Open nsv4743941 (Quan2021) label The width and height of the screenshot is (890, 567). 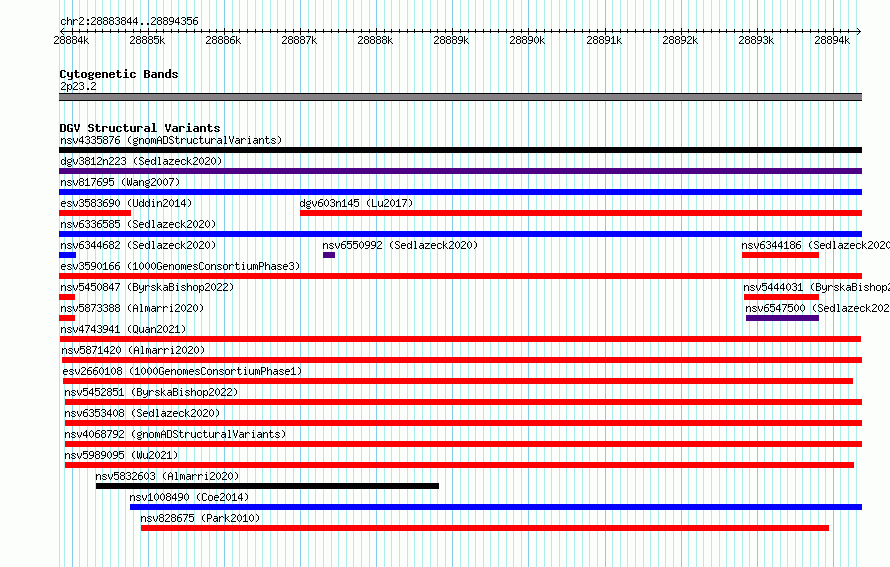[x=123, y=329]
